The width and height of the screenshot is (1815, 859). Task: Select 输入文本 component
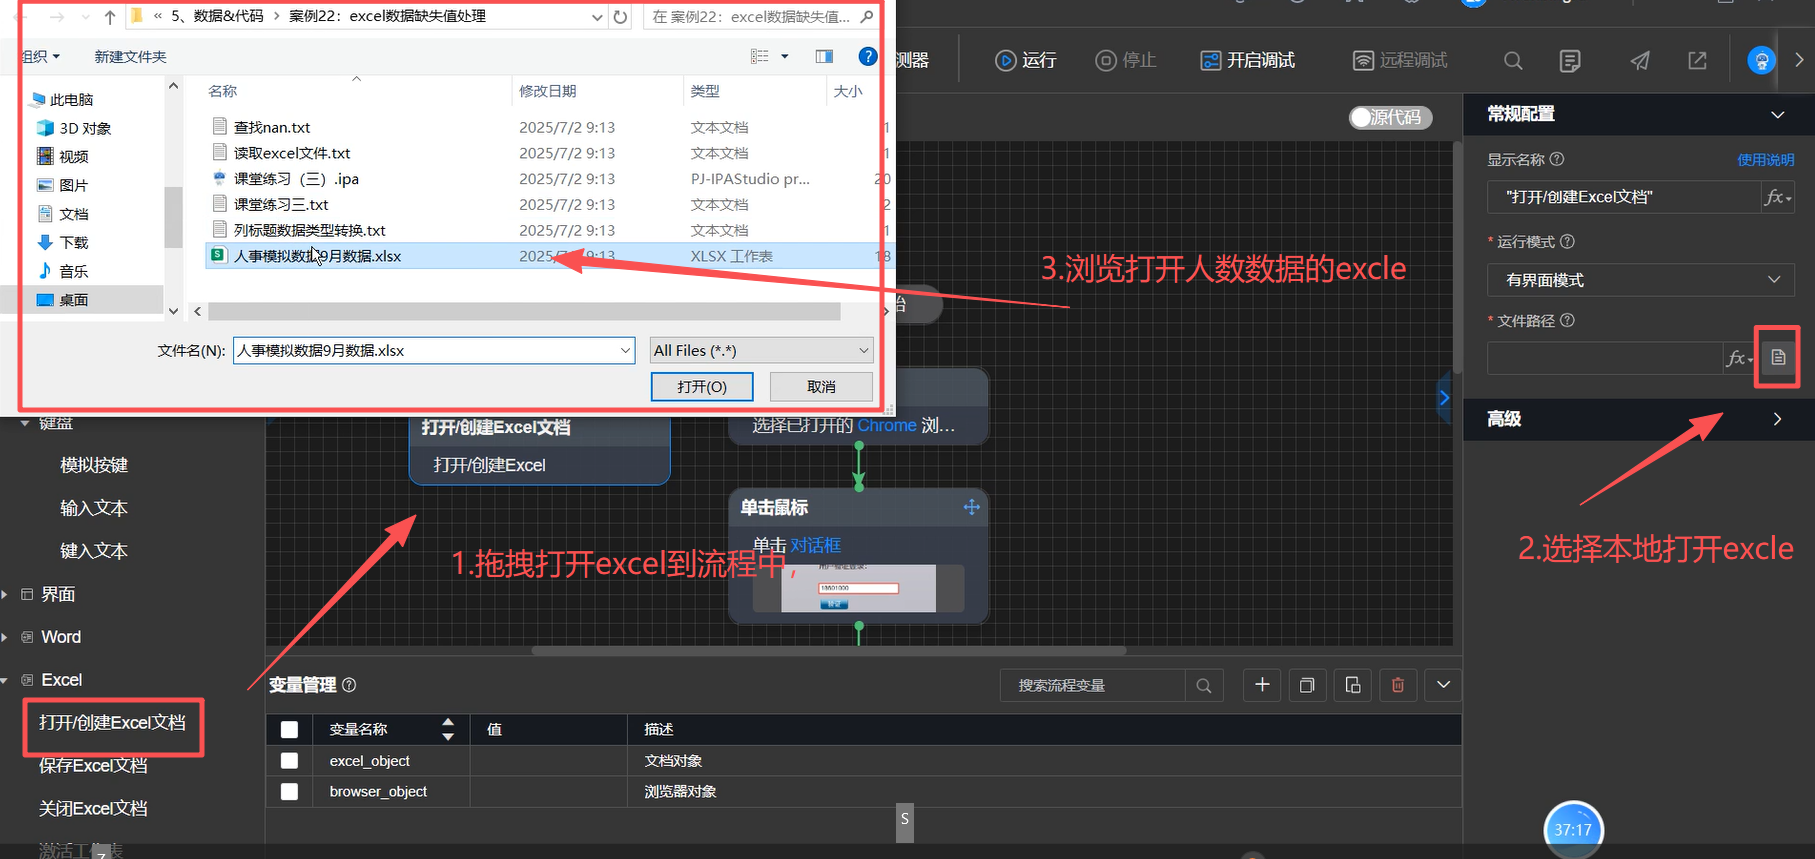(94, 508)
